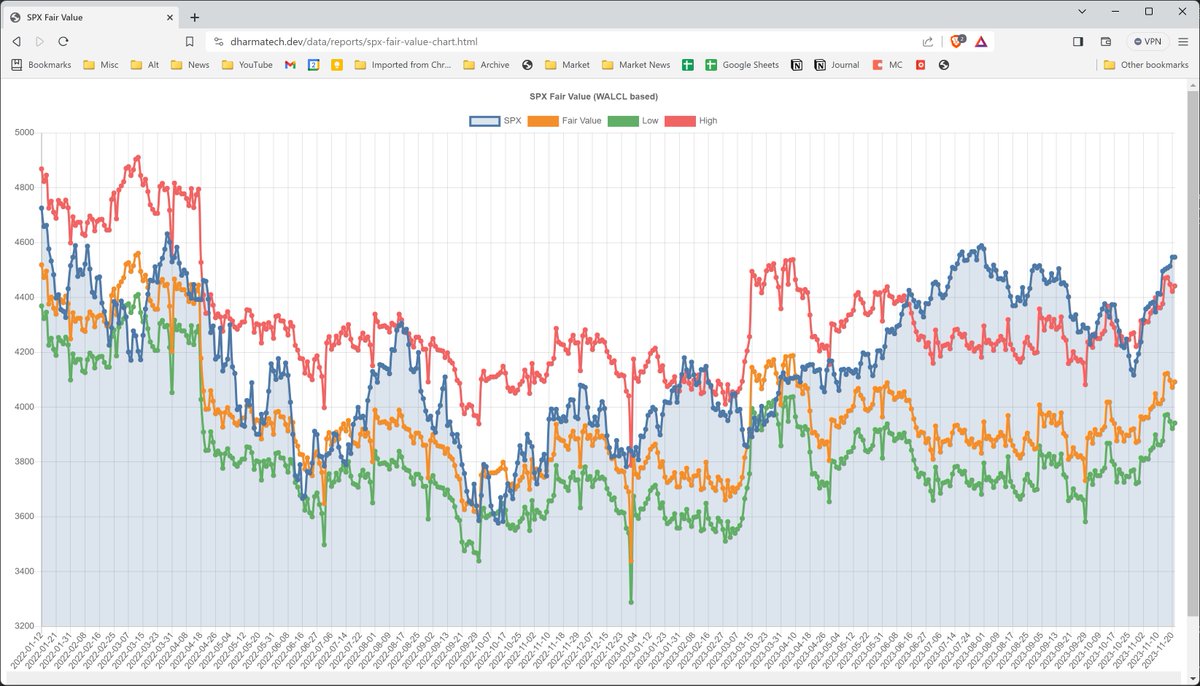1200x686 pixels.
Task: Open the Brave customize menu
Action: [x=1184, y=41]
